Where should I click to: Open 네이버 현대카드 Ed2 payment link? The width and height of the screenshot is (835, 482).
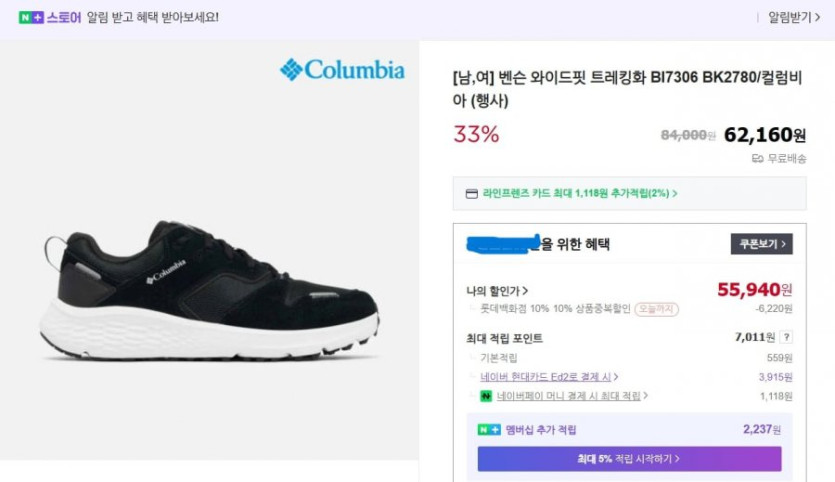click(x=549, y=377)
